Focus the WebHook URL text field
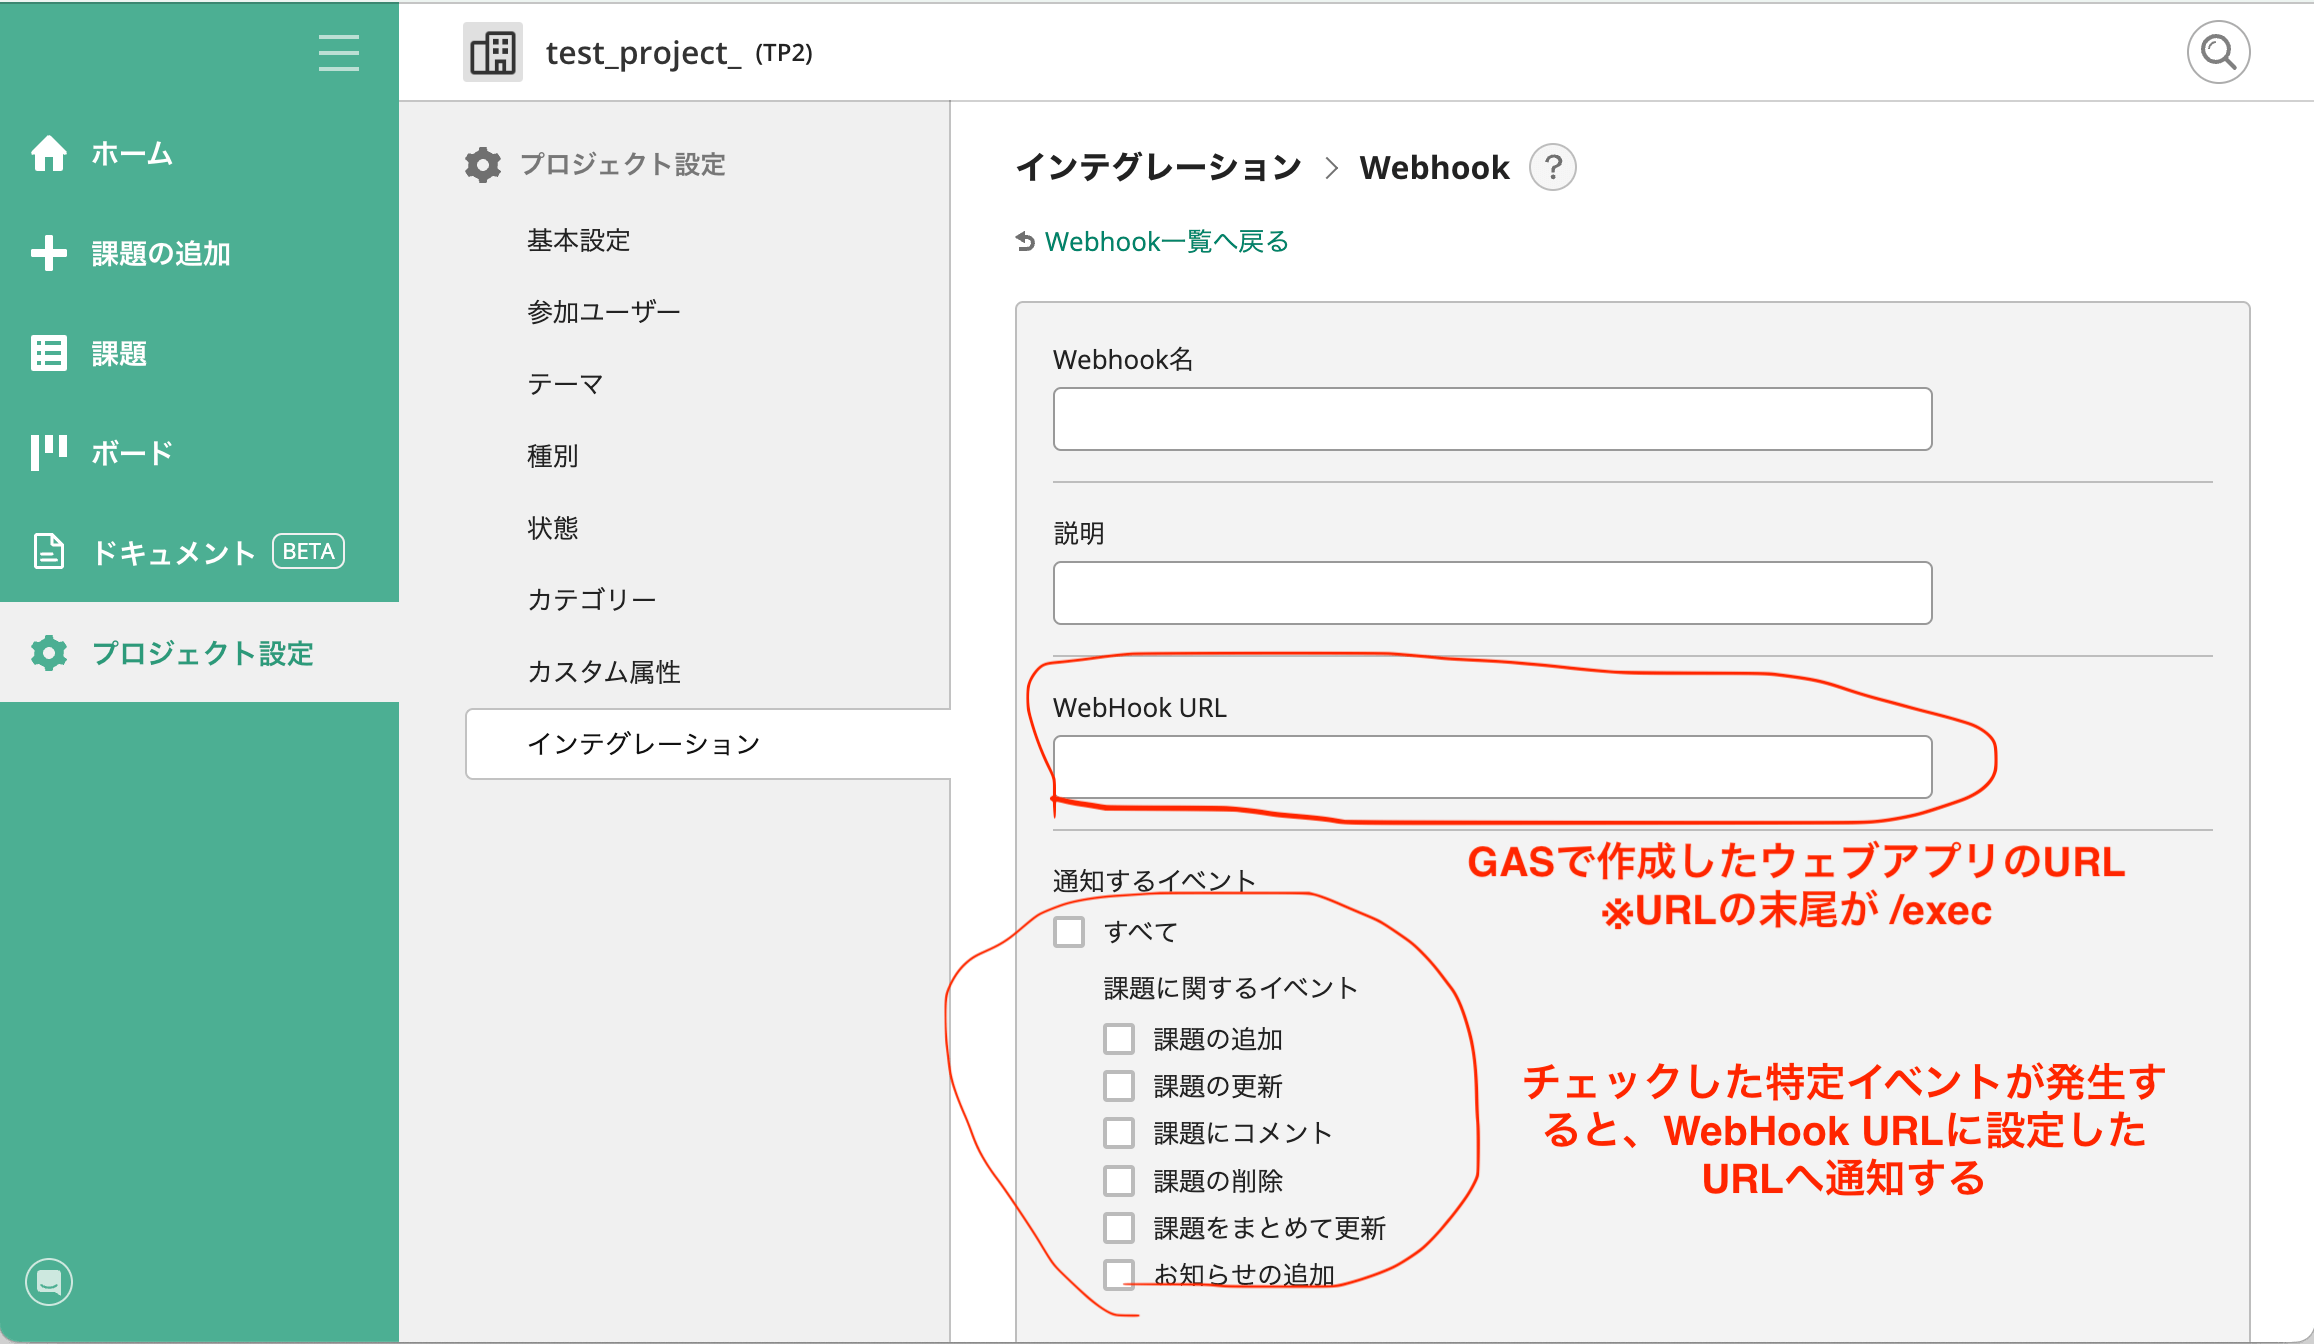 tap(1491, 767)
